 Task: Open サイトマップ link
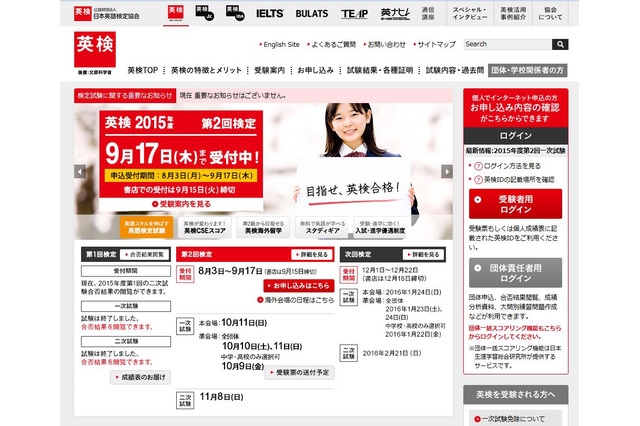pyautogui.click(x=436, y=44)
